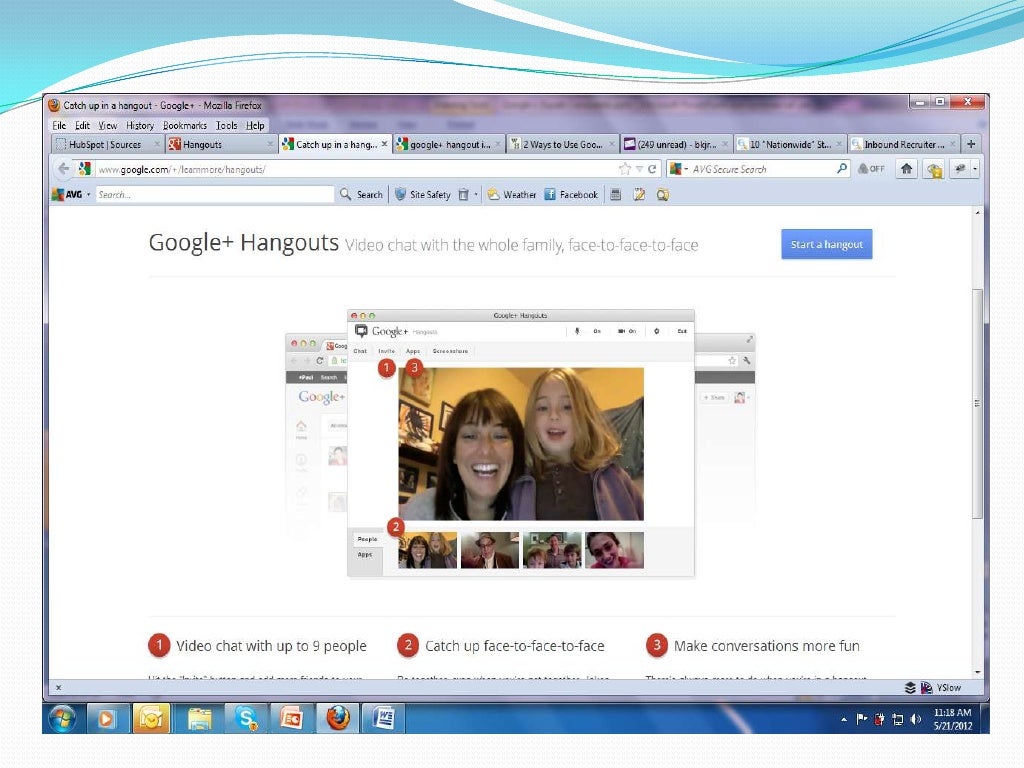1024x768 pixels.
Task: Switch to the google+ hangout tab
Action: point(449,144)
